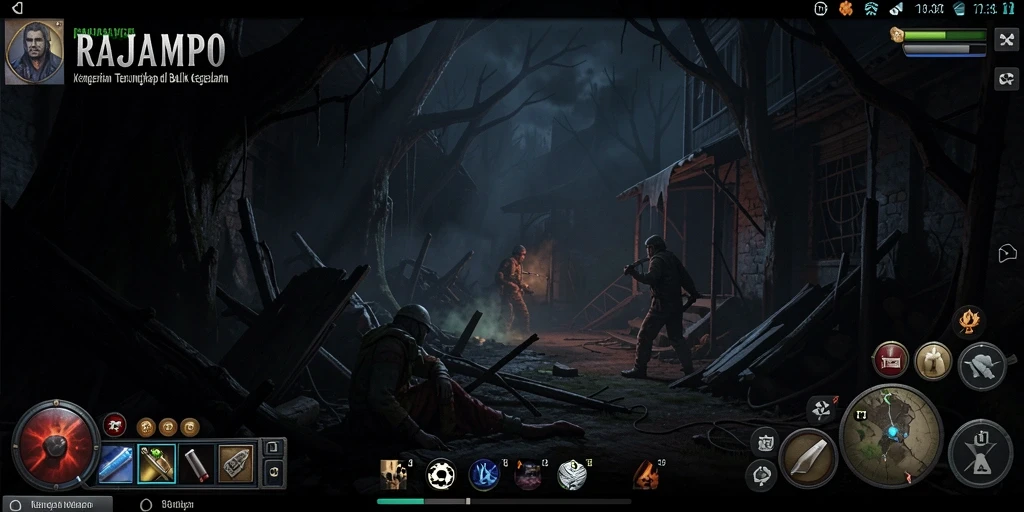This screenshot has width=1024, height=512.
Task: Click the green health bar
Action: click(945, 35)
